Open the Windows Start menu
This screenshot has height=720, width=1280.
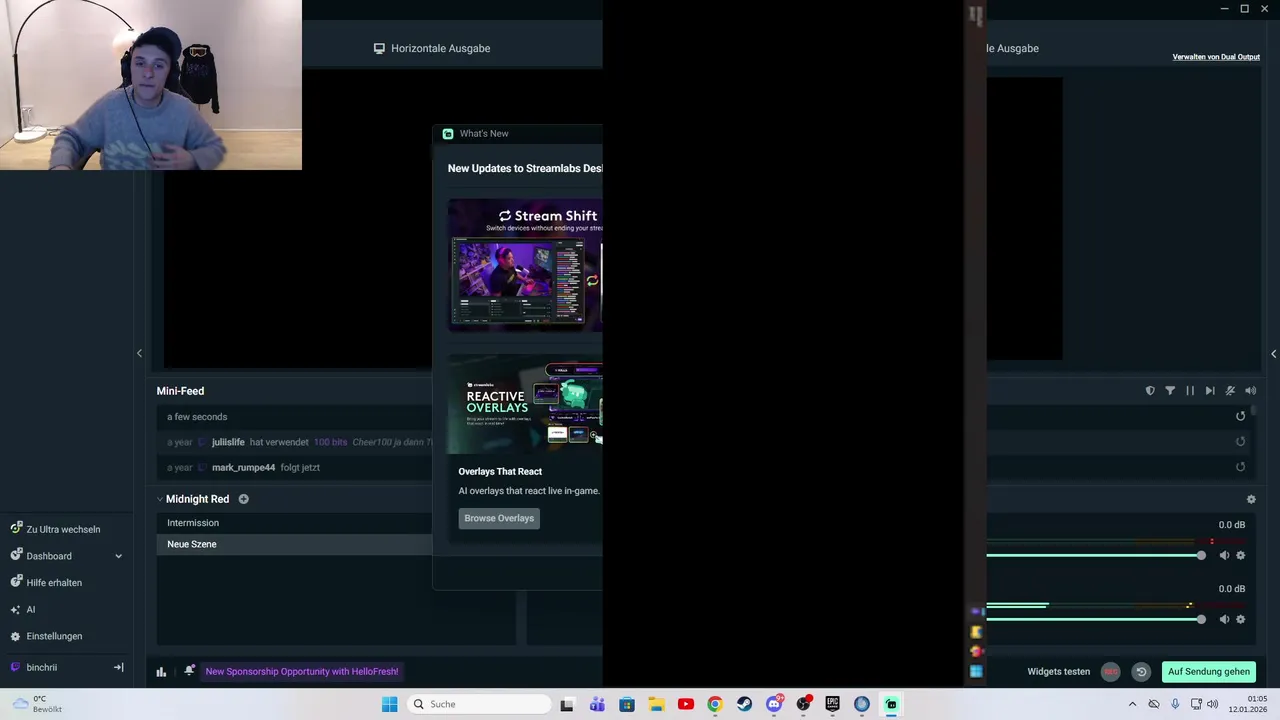click(389, 704)
